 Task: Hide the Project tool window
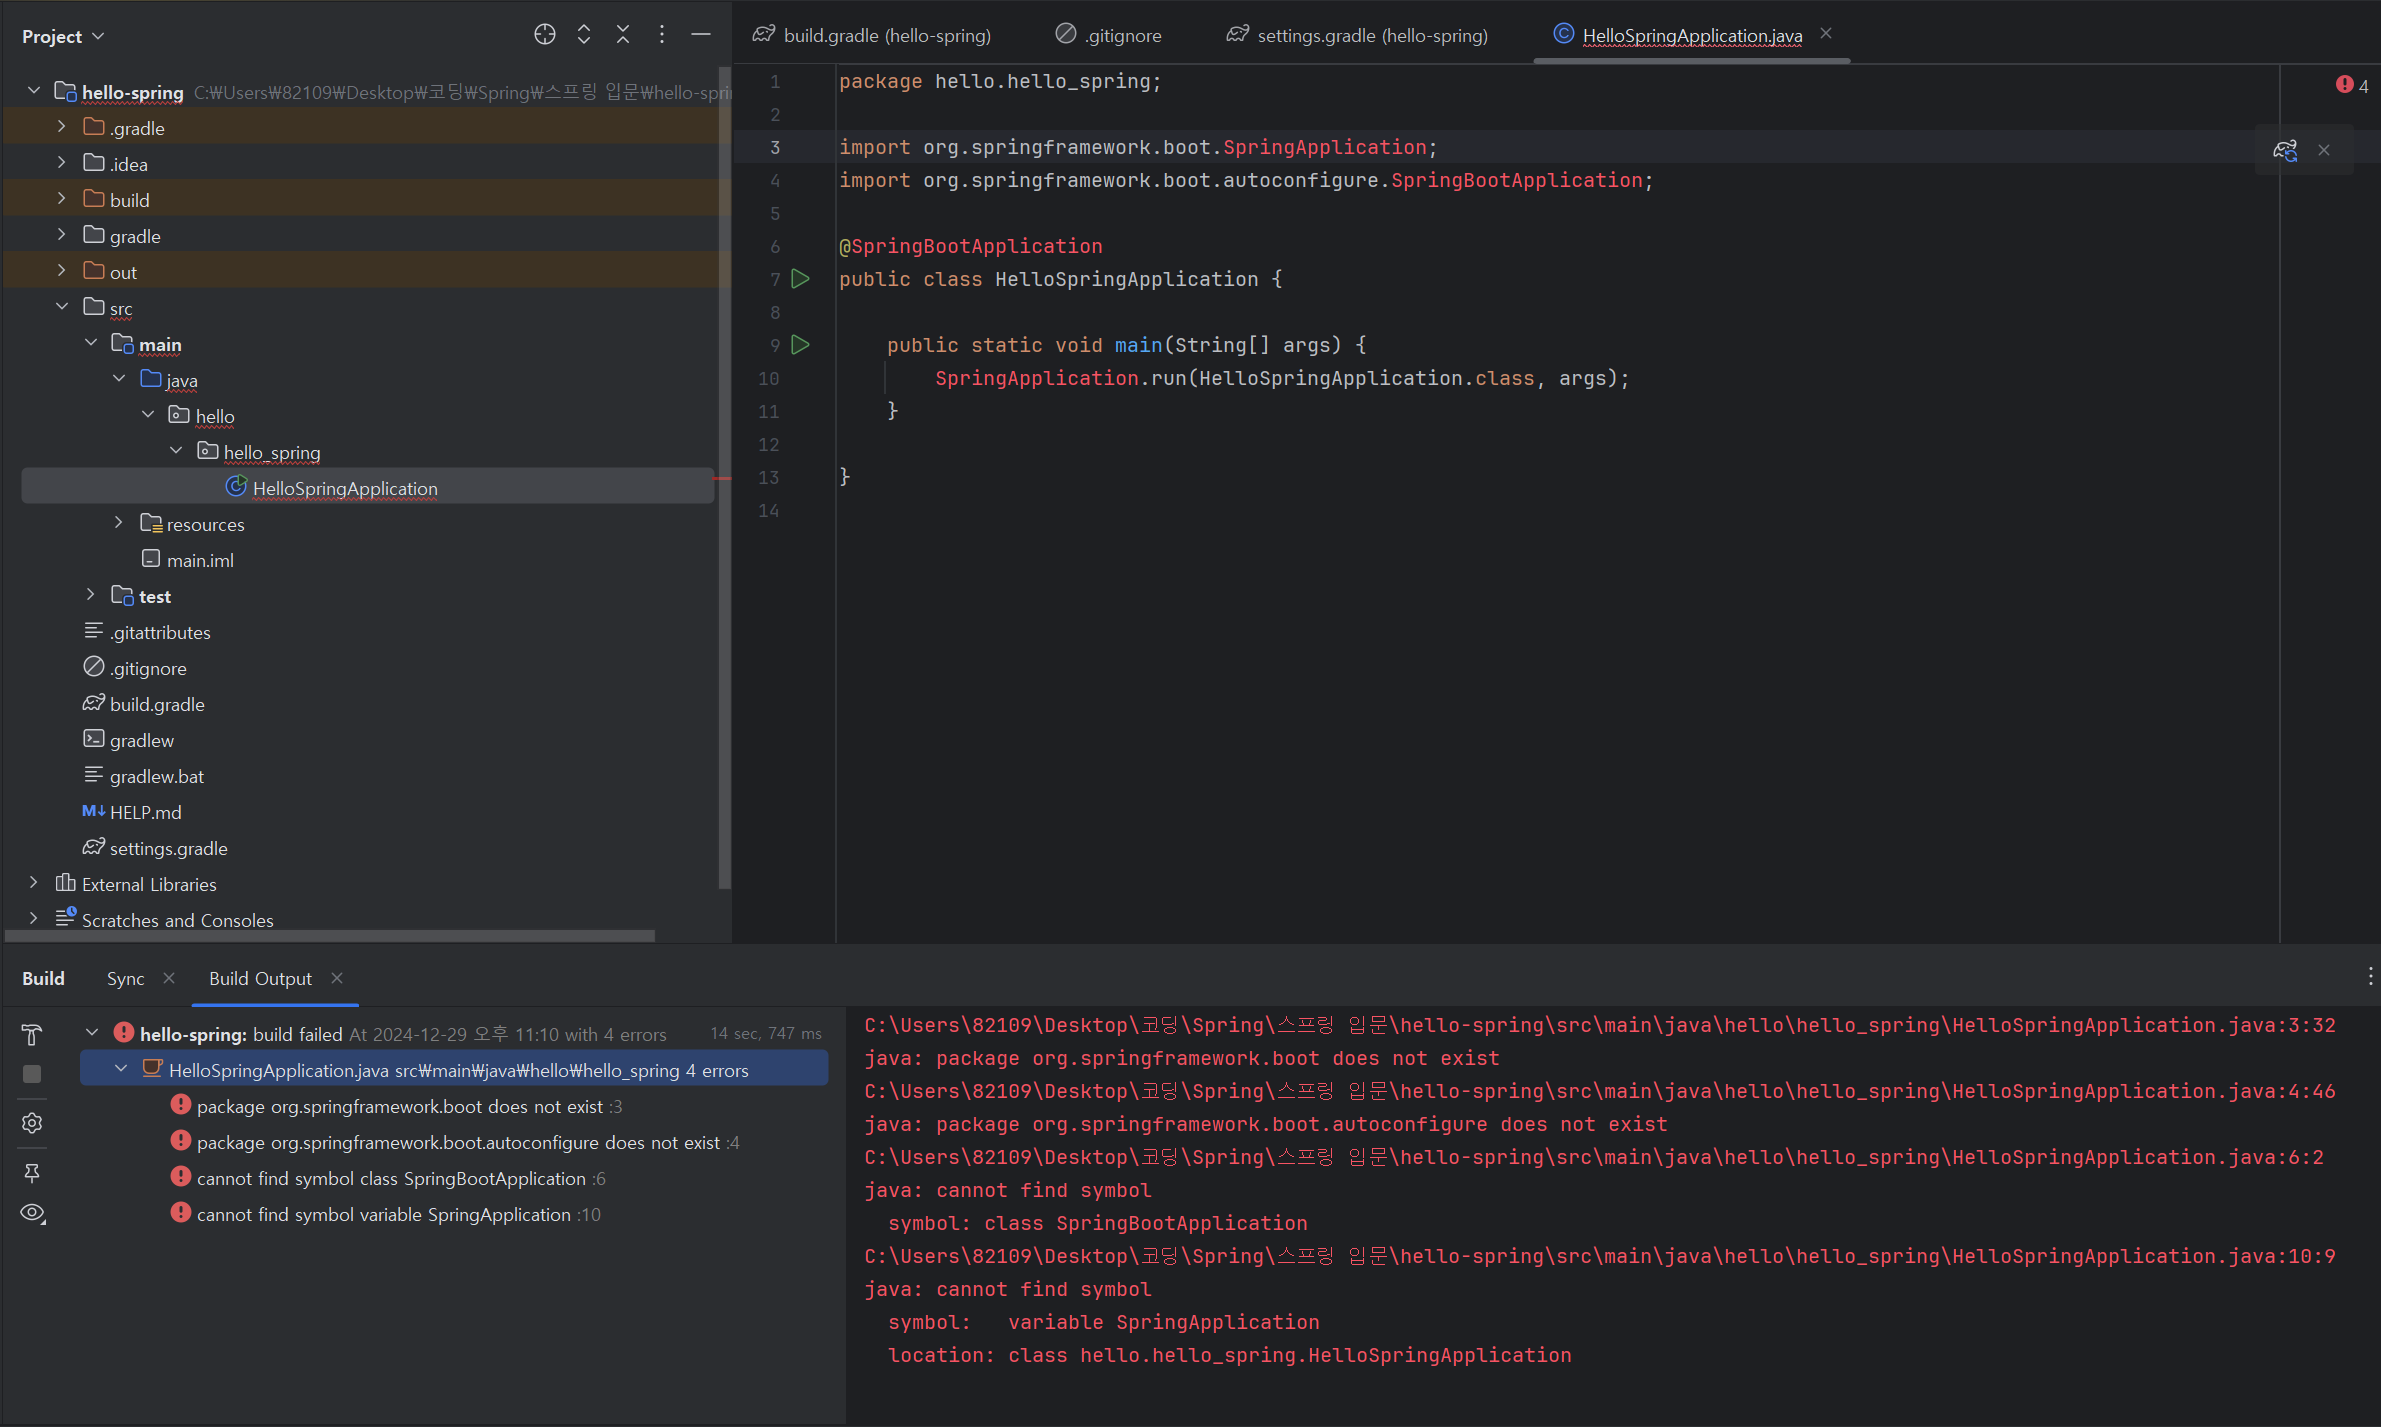[701, 35]
